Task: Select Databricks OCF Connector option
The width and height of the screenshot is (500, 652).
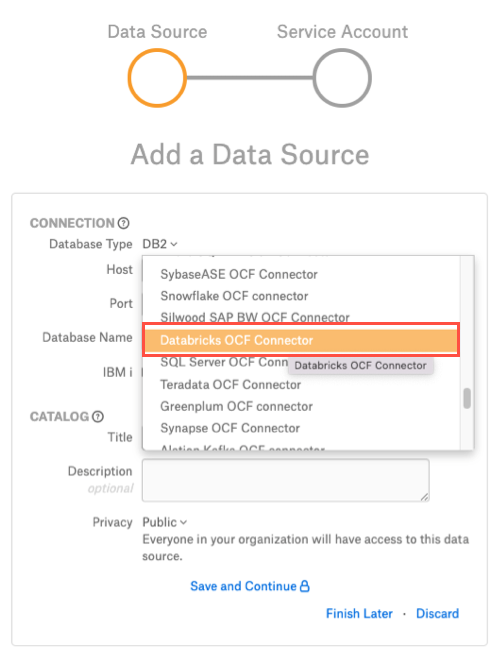Action: tap(301, 340)
